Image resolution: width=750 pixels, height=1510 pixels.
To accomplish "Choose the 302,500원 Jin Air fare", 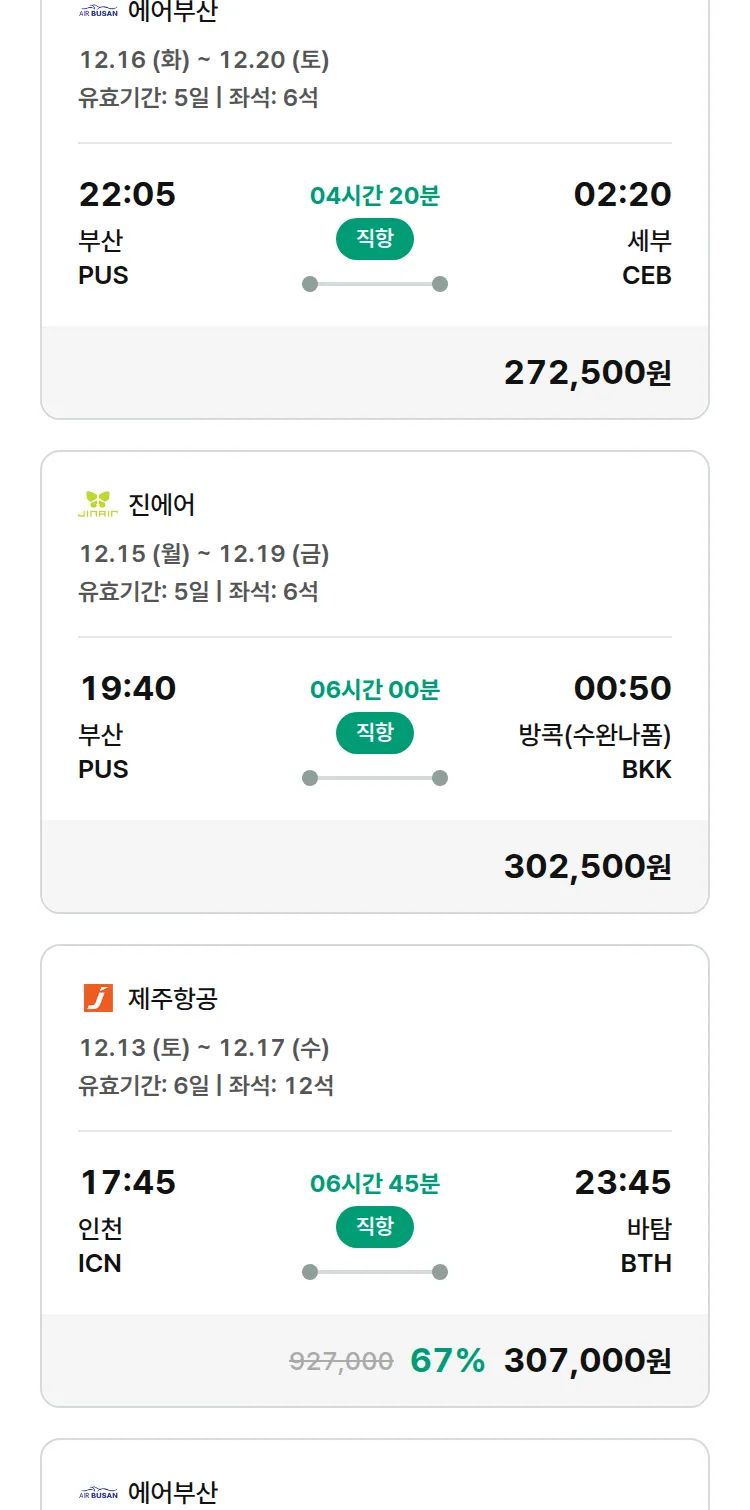I will tap(587, 866).
